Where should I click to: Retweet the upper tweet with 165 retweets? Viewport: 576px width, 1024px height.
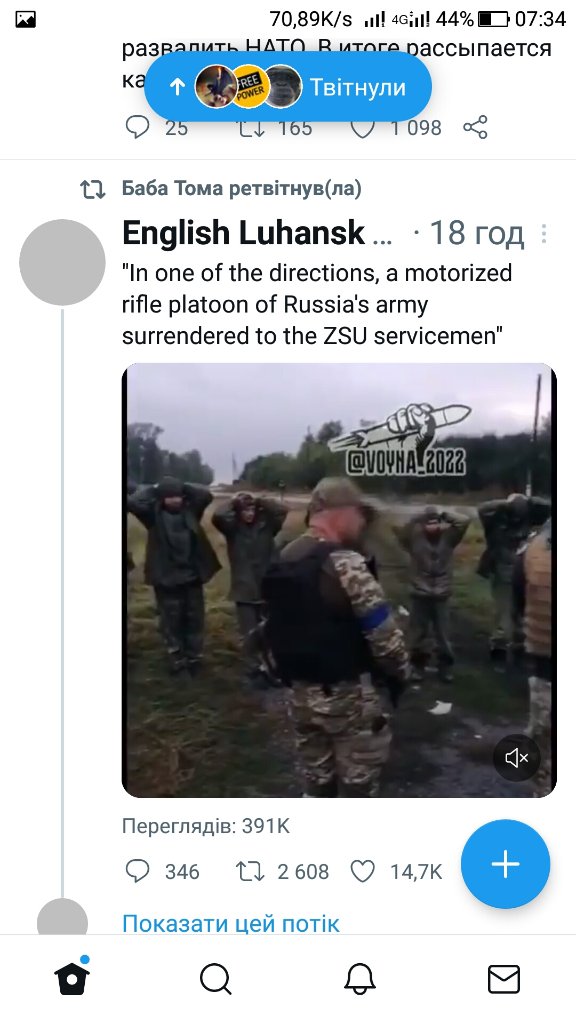pos(249,127)
